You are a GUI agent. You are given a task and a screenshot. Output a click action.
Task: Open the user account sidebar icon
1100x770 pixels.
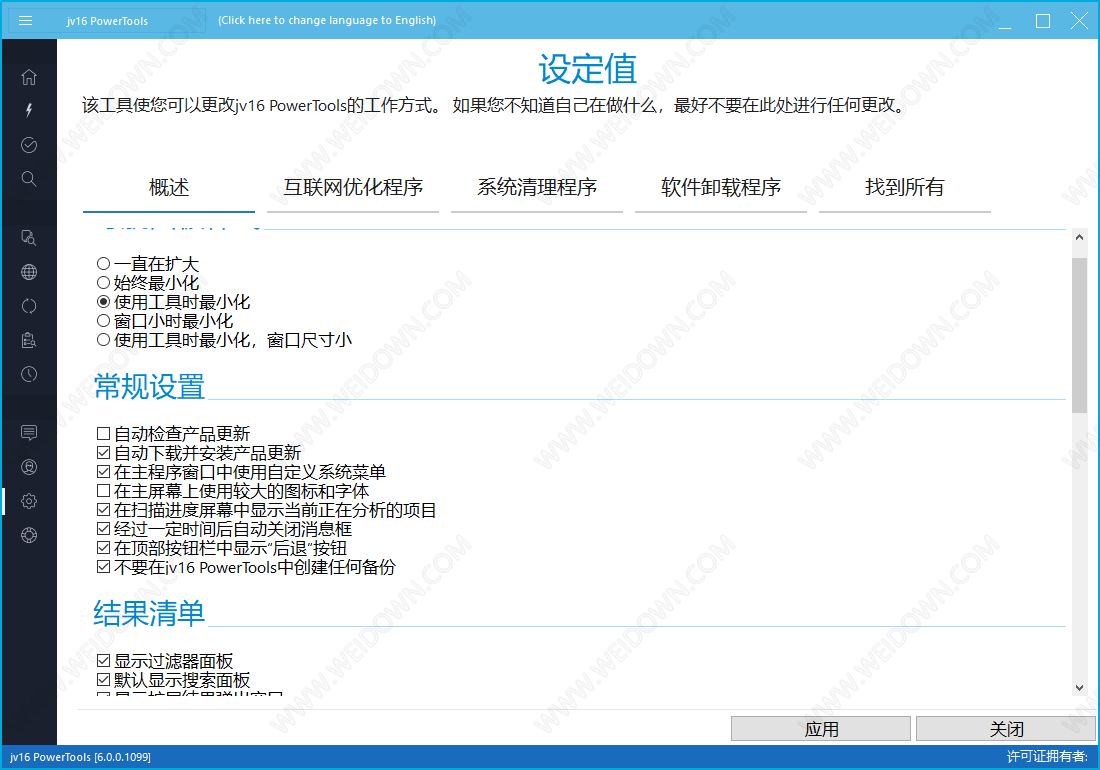(29, 467)
